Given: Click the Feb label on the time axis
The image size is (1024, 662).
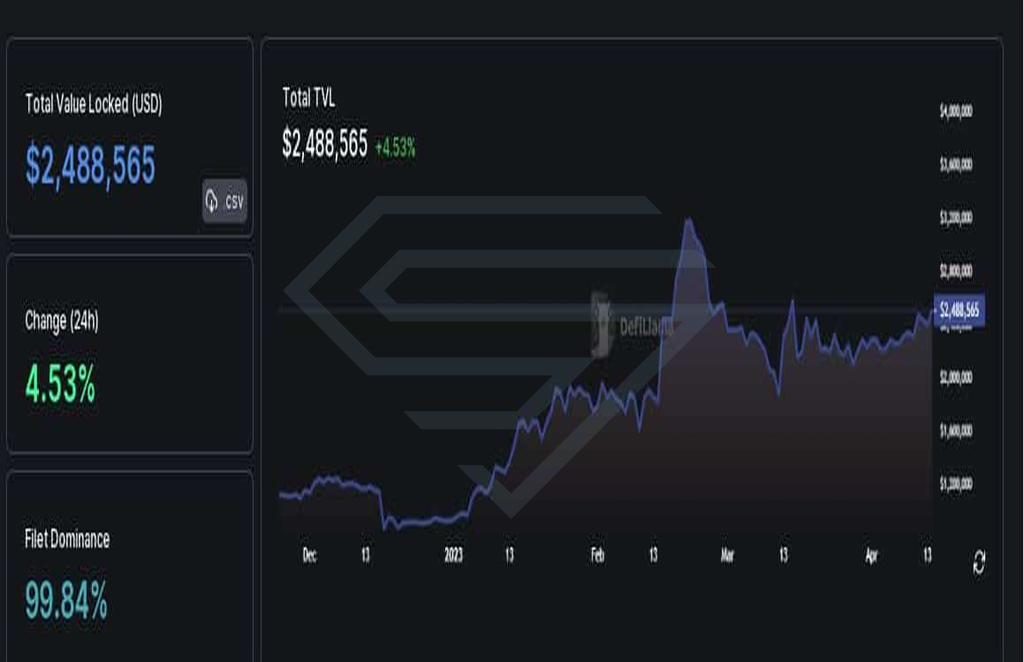Looking at the screenshot, I should (x=597, y=555).
